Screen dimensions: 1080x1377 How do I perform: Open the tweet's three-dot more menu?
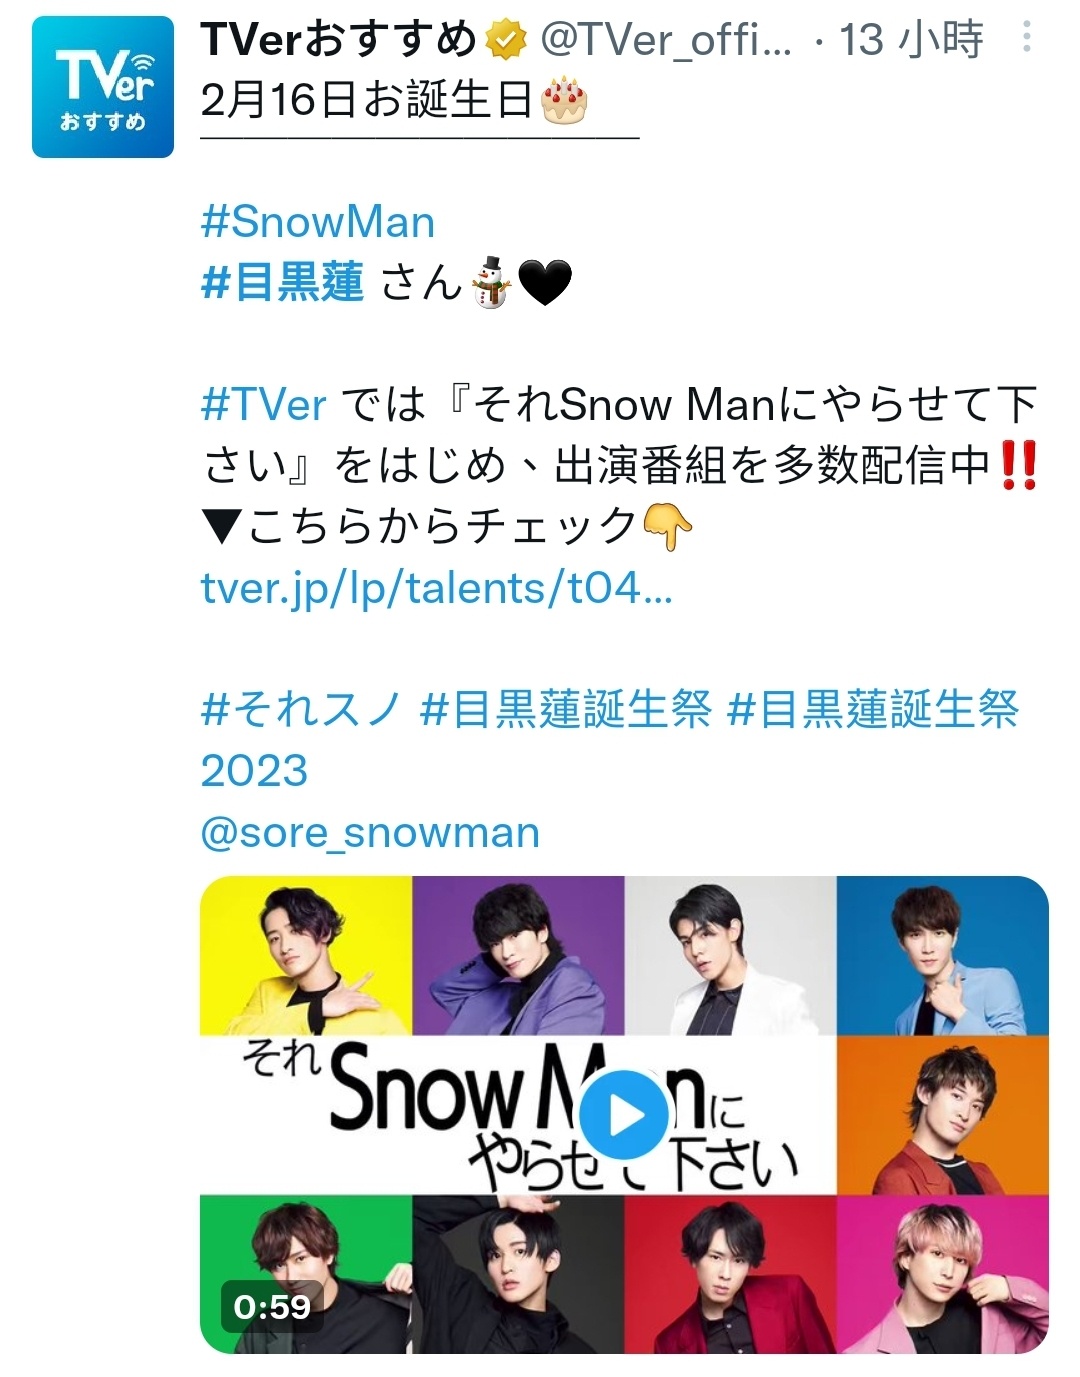pos(1026,39)
